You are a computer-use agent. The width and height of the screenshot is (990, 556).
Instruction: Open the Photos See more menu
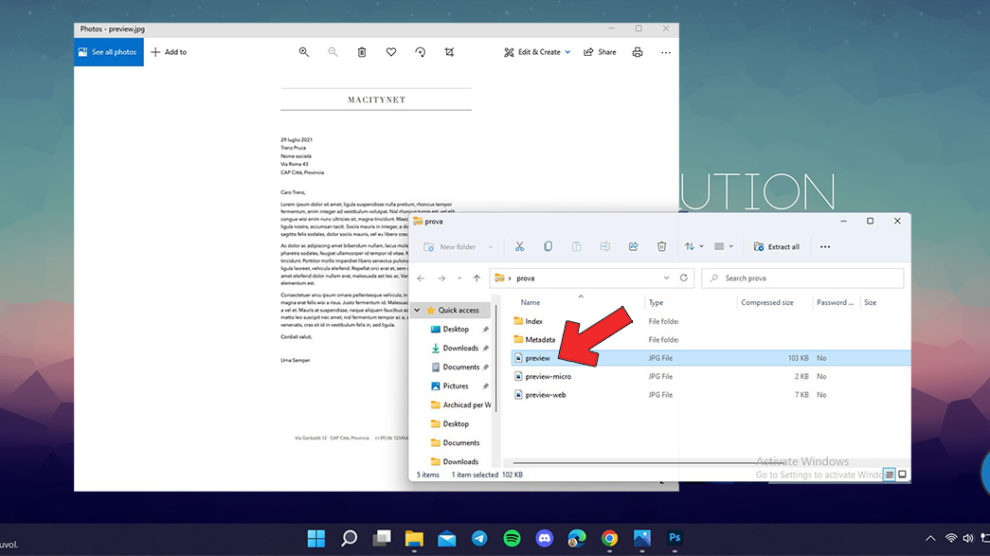[665, 52]
